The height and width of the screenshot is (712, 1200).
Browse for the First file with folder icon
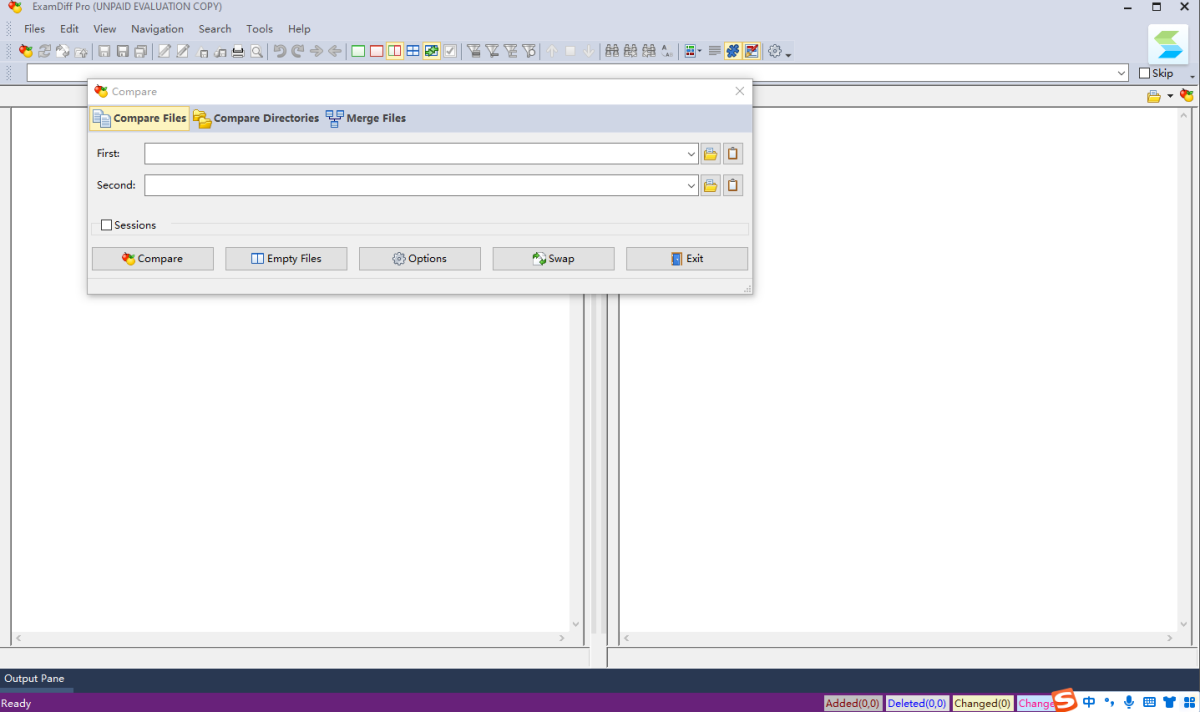click(711, 154)
